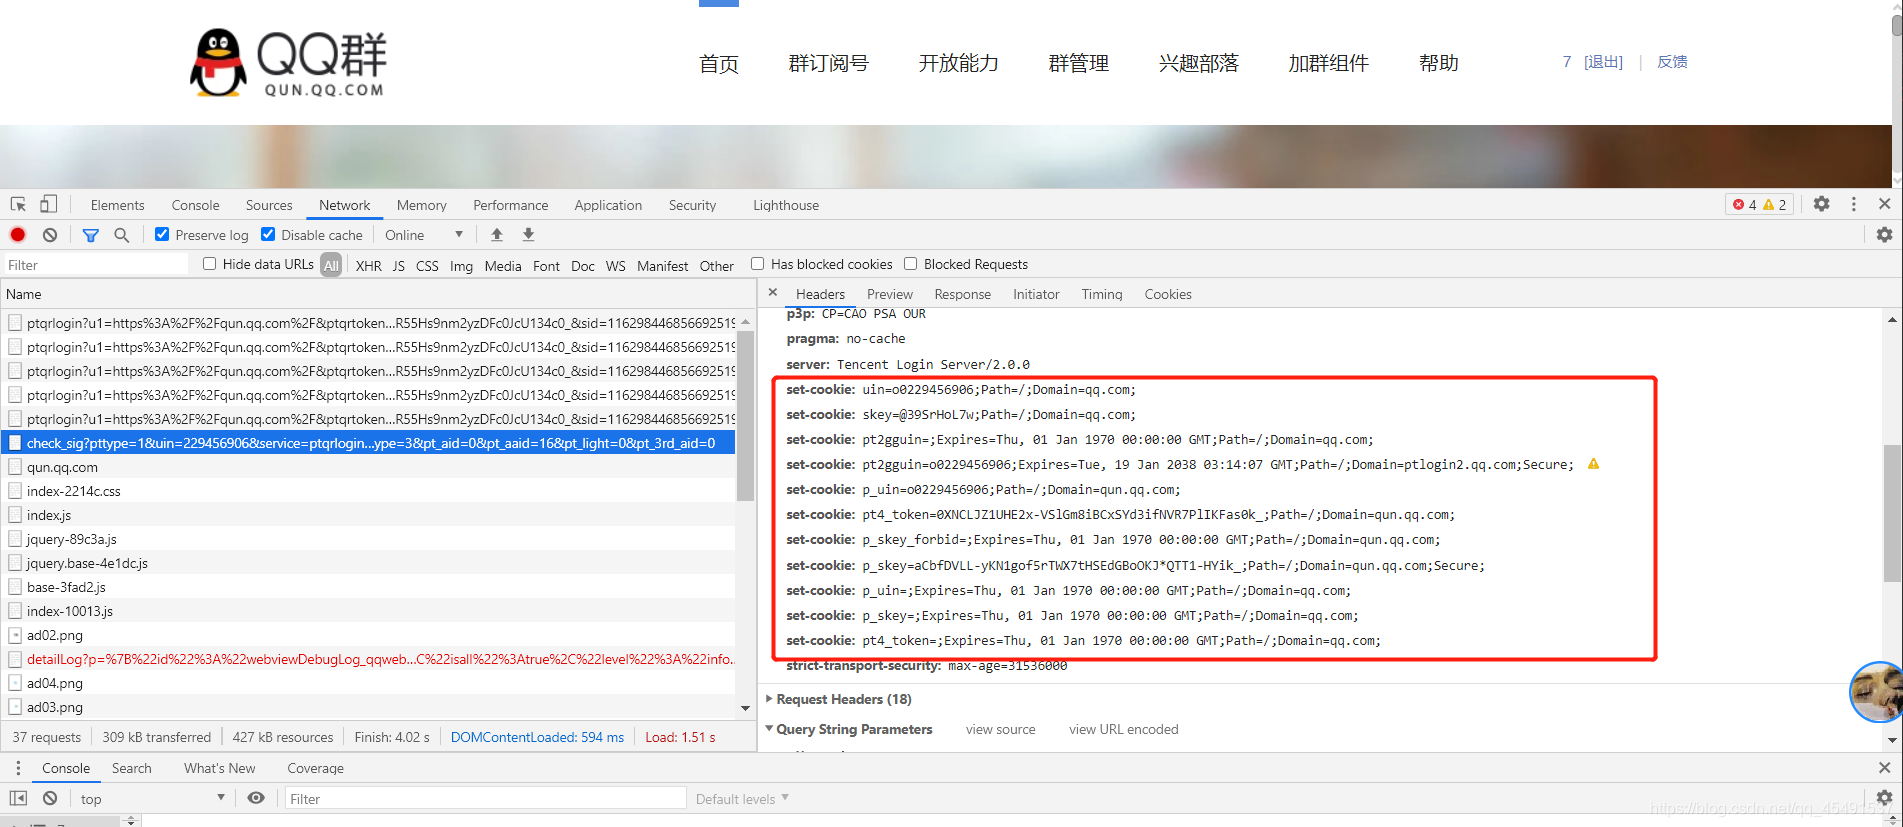Screen dimensions: 1903x827
Task: Activate the inspect element picker icon
Action: point(18,204)
